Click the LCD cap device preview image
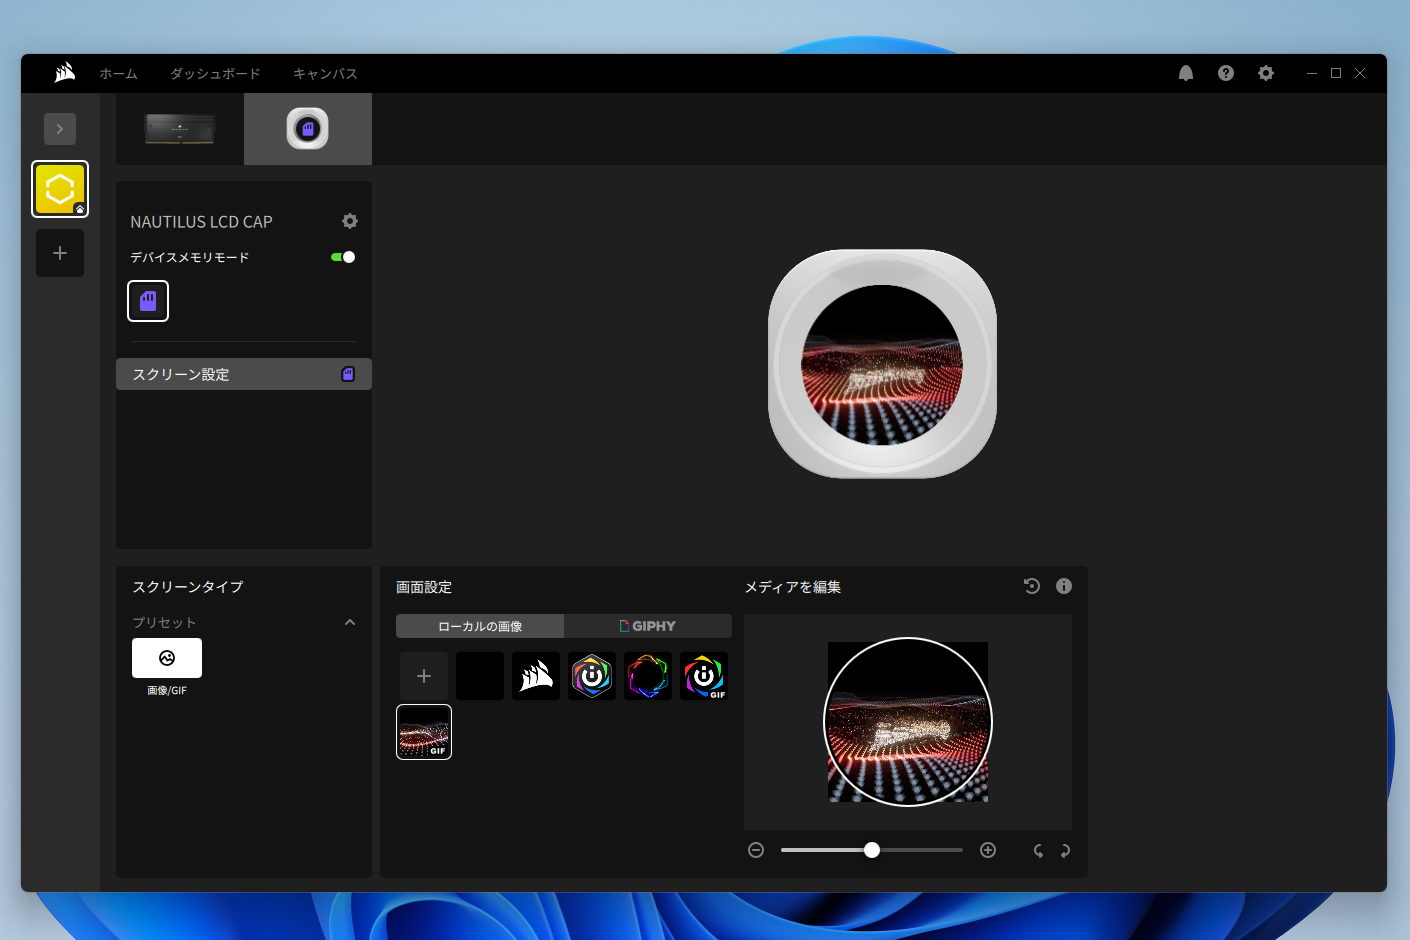Screen dimensions: 1410x940 882,364
